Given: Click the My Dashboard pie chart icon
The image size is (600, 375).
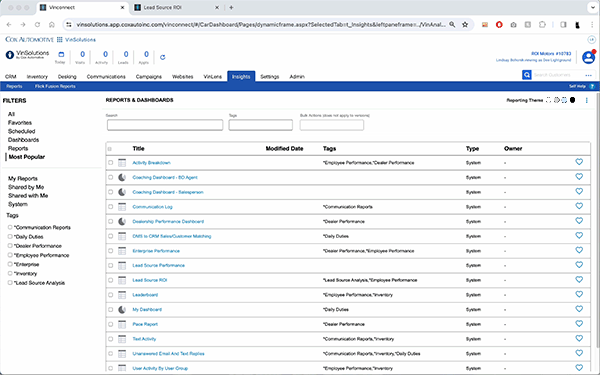Looking at the screenshot, I should [122, 309].
